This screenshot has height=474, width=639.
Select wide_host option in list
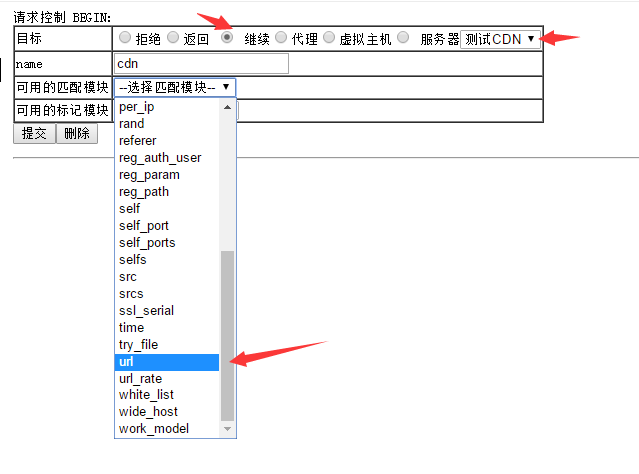coord(167,412)
